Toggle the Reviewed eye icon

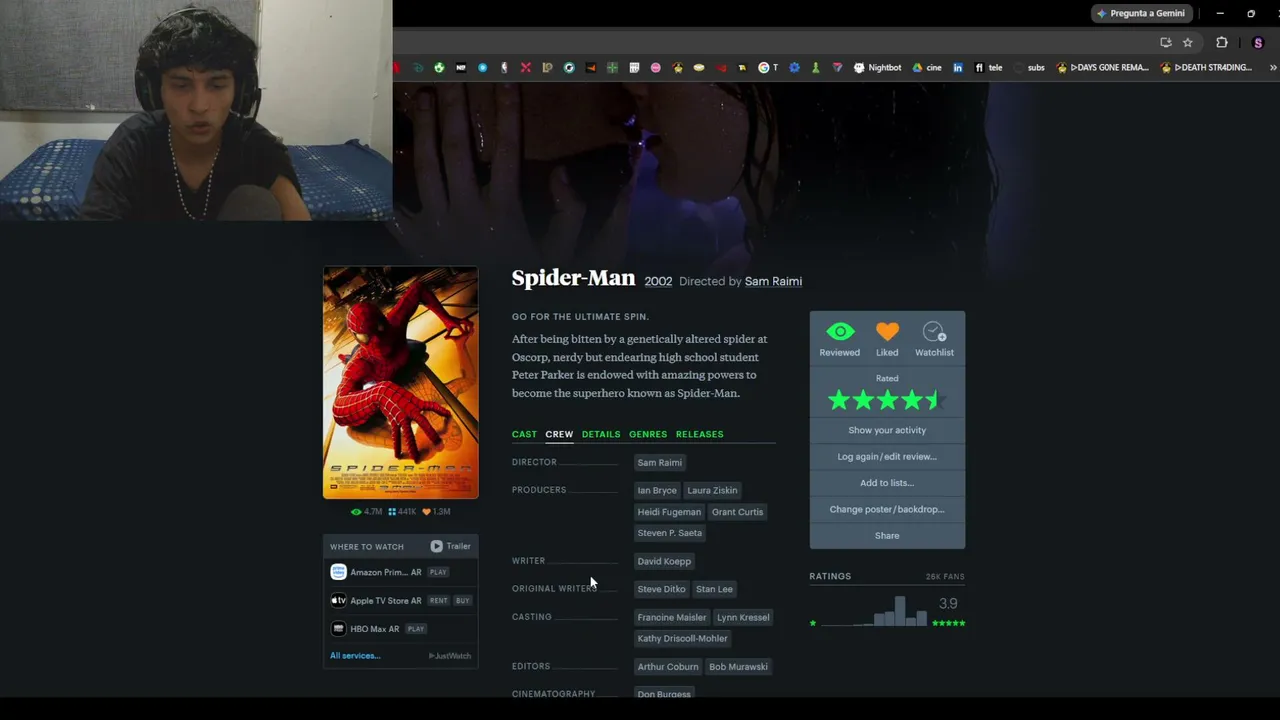click(x=840, y=331)
